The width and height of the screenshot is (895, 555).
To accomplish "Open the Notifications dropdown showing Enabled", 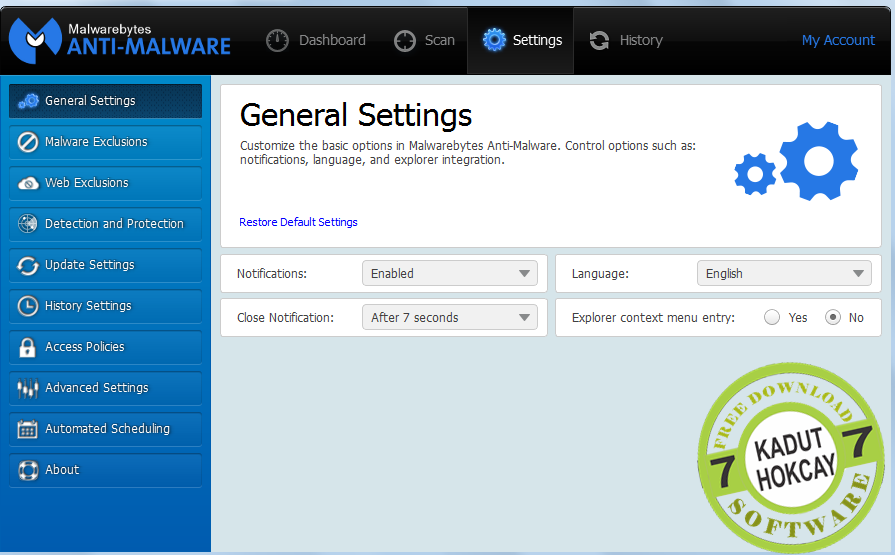I will pos(450,274).
